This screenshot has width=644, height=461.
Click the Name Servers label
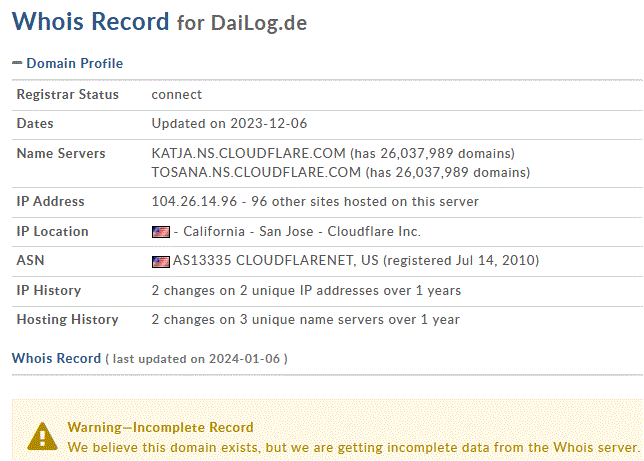pyautogui.click(x=61, y=153)
